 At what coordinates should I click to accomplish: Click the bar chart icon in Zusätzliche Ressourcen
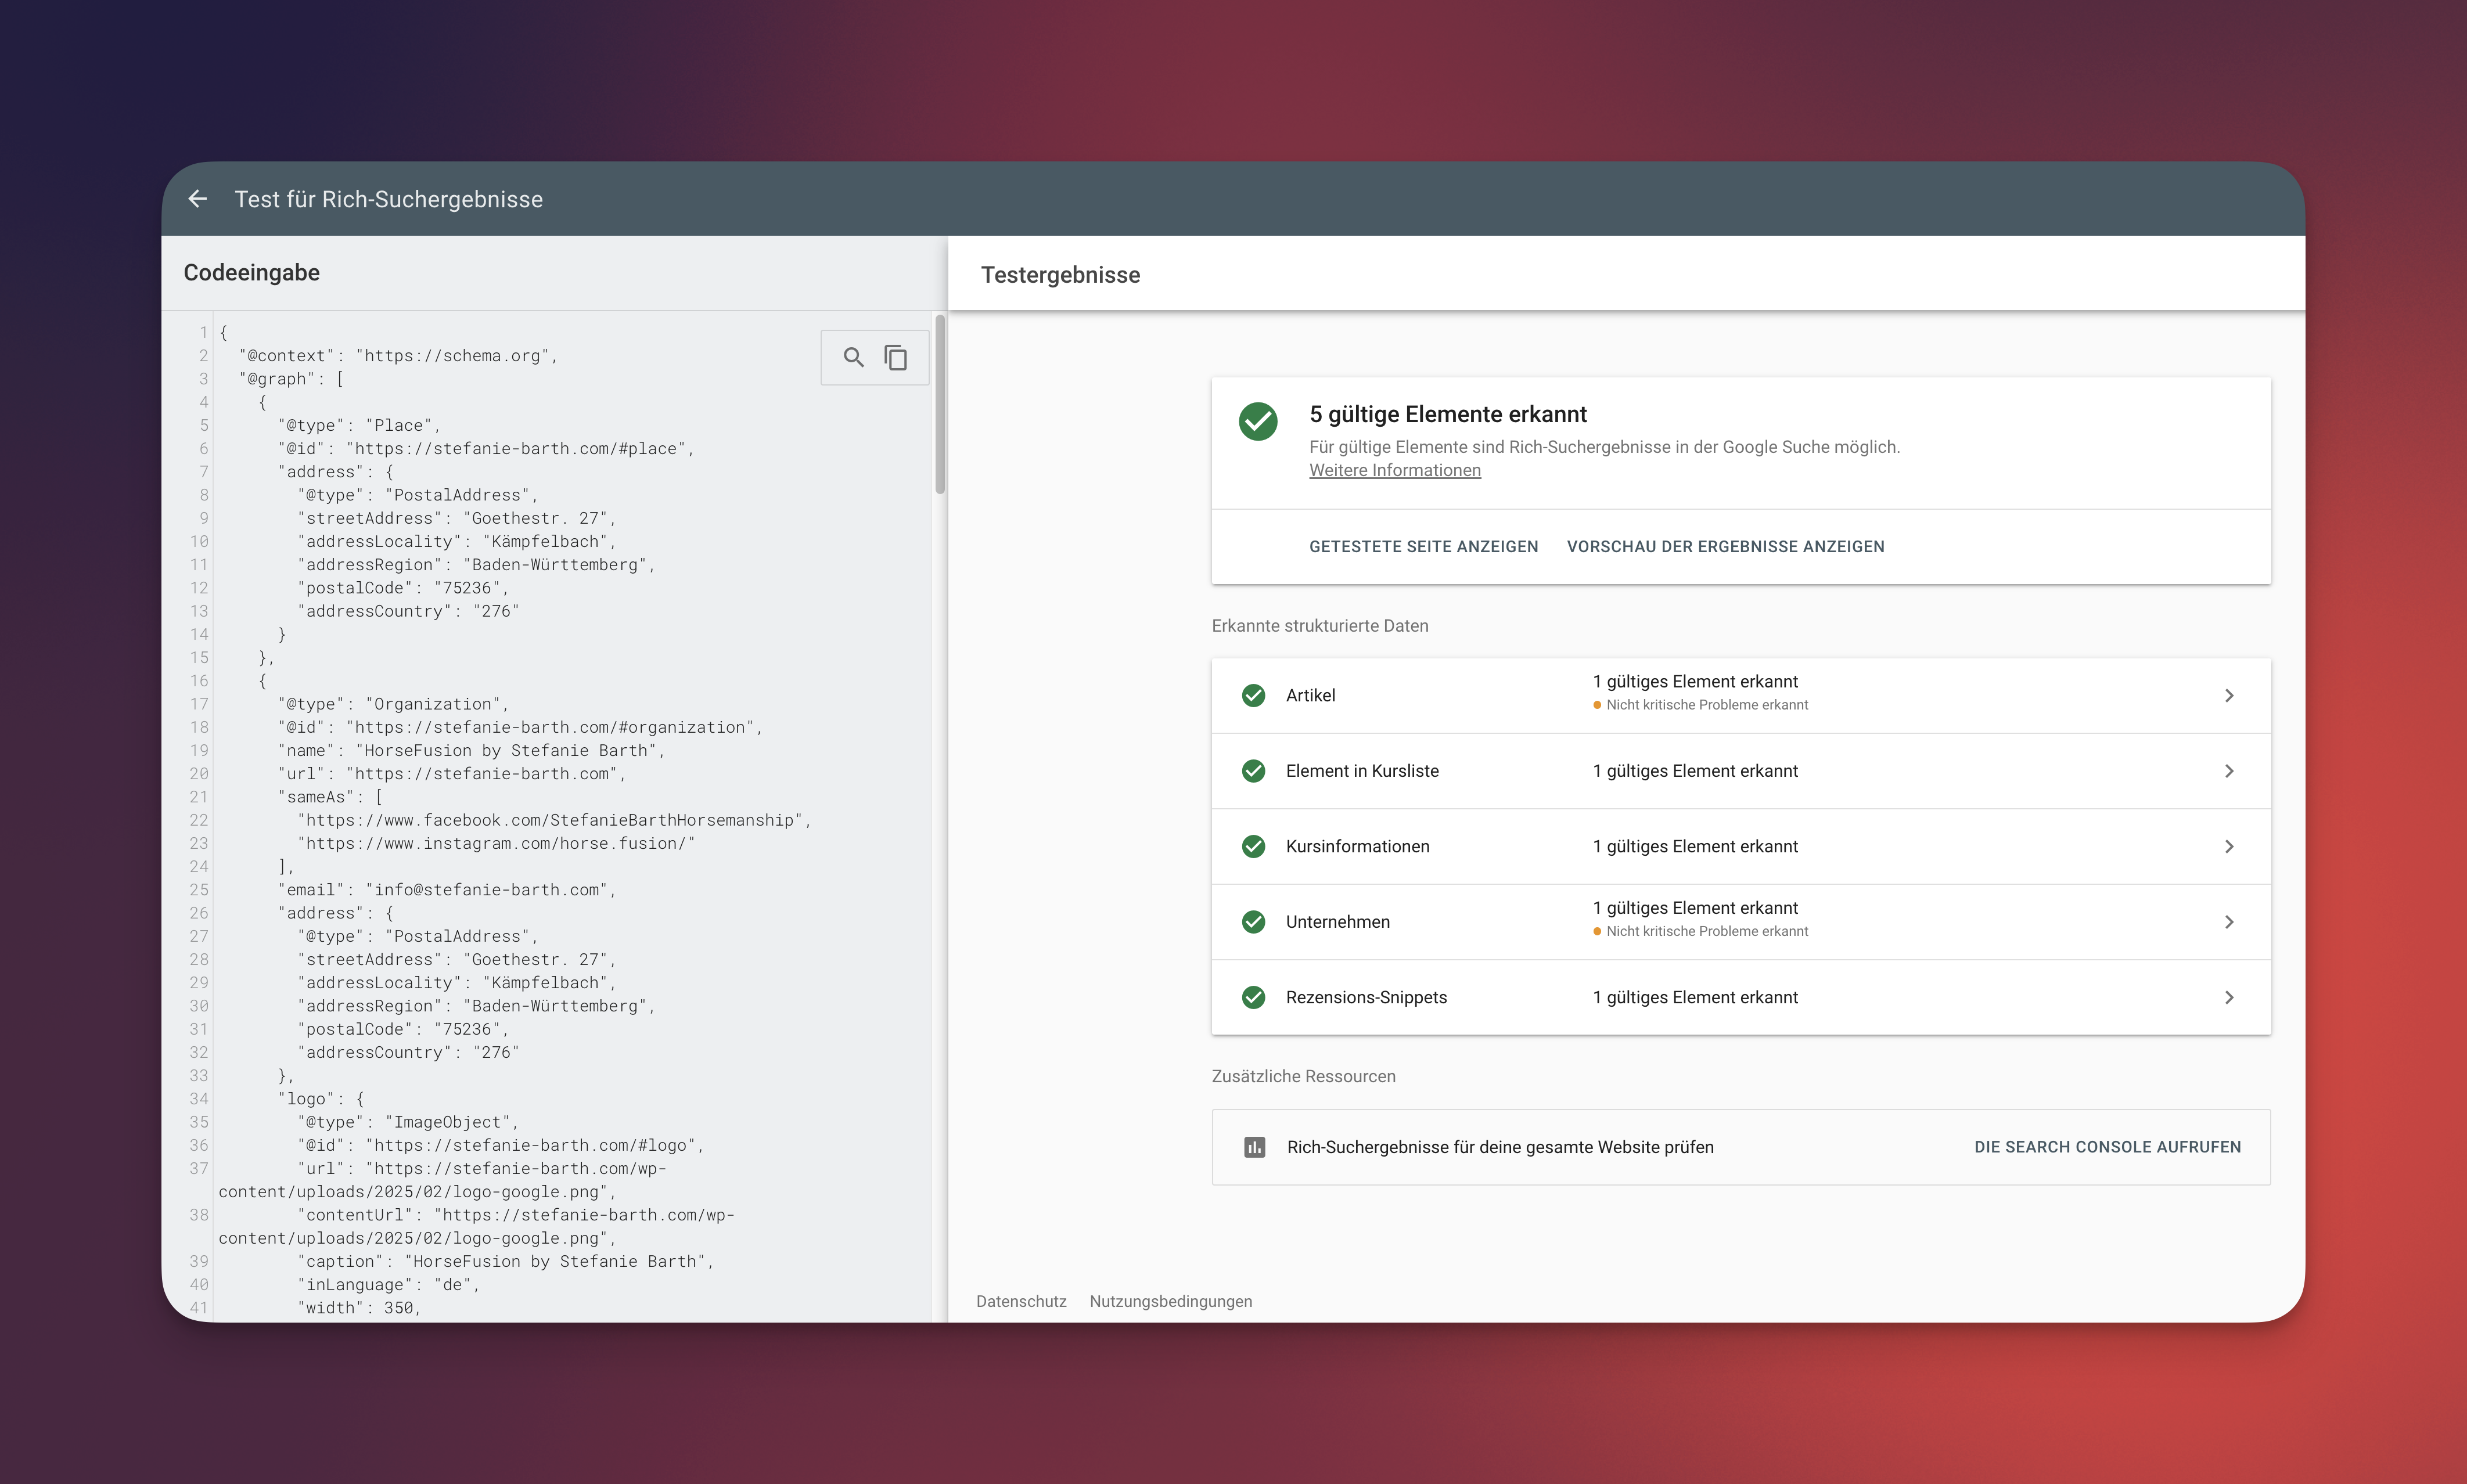tap(1254, 1147)
